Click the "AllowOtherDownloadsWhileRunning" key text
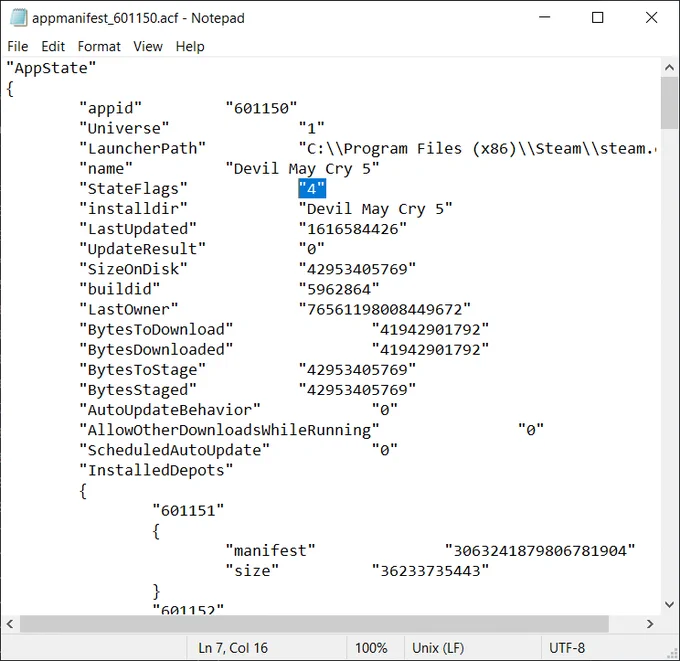Screen dimensions: 680x661 pos(229,430)
